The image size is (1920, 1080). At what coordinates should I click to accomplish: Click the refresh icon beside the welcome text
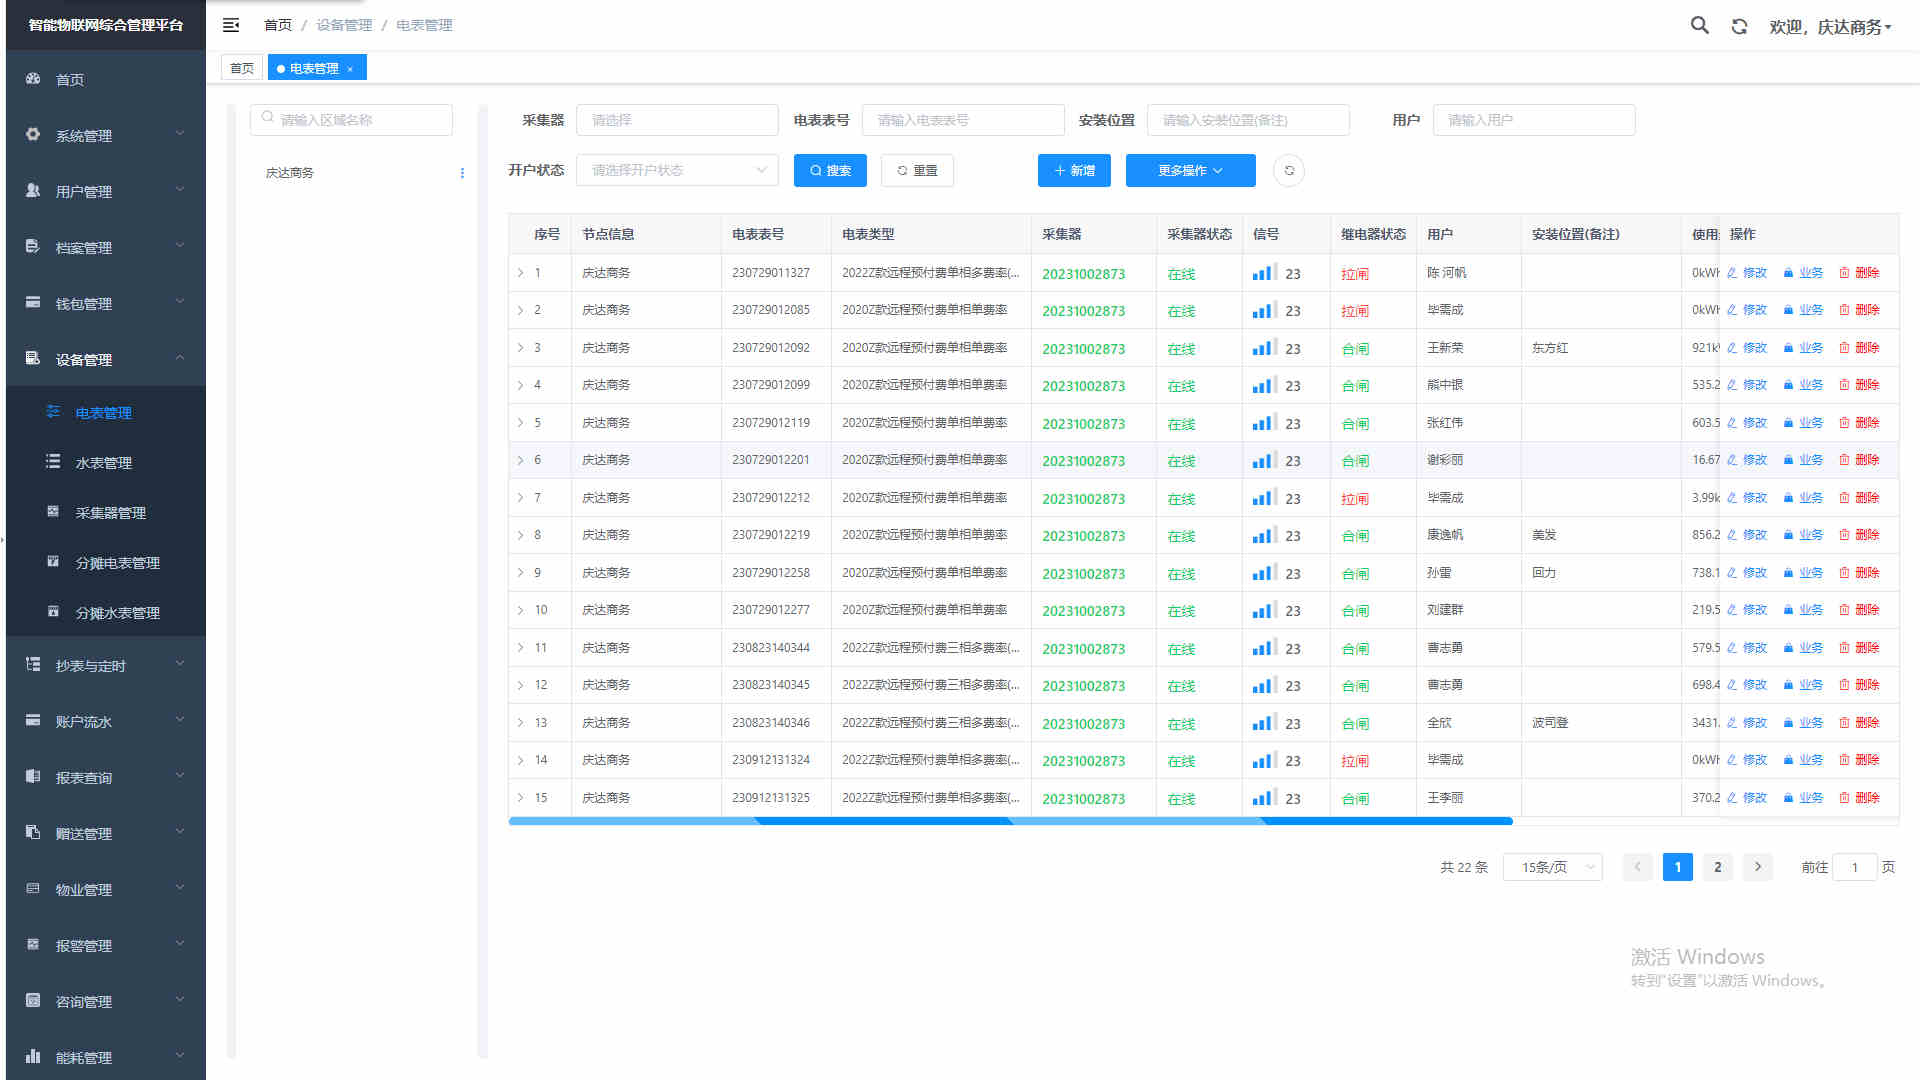coord(1739,27)
